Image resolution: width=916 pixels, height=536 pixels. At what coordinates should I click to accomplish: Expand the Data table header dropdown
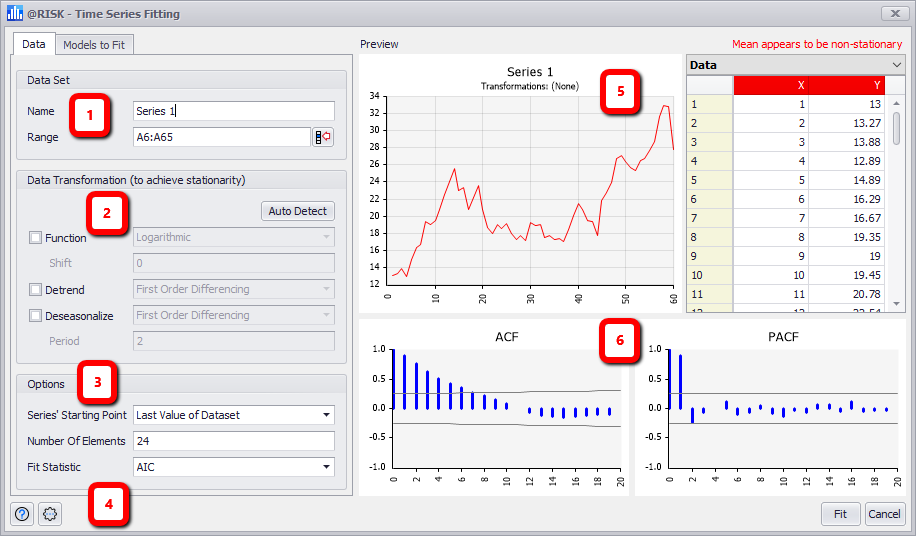tap(896, 65)
